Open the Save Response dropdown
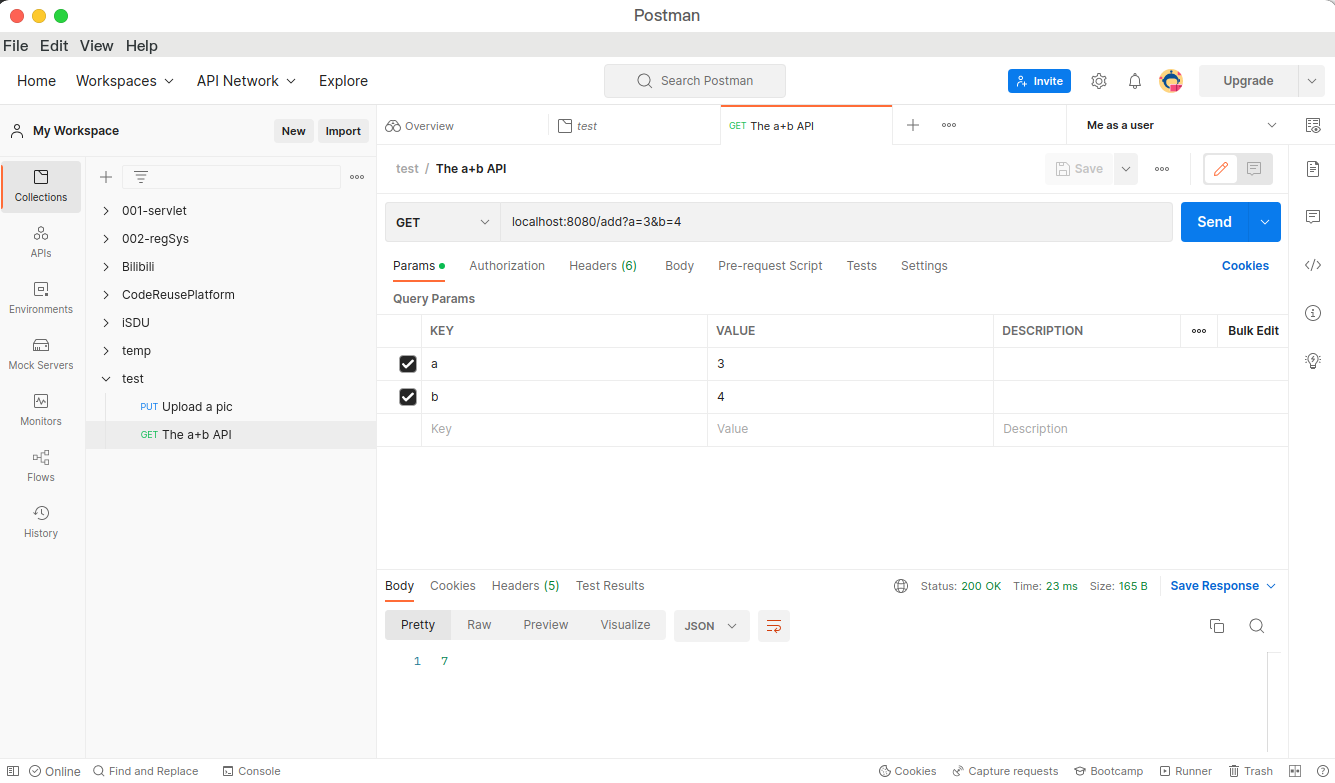This screenshot has height=783, width=1335. (1223, 586)
